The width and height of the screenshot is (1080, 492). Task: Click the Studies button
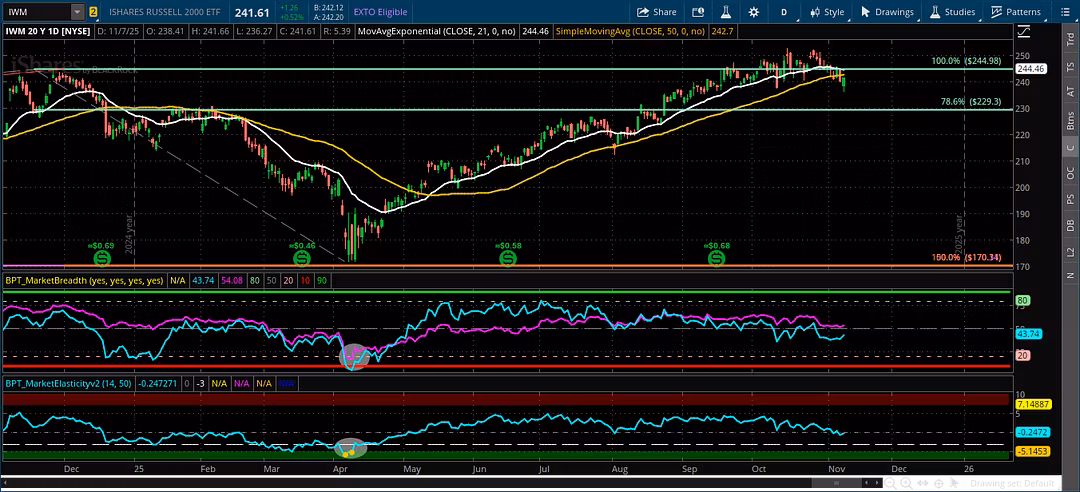click(952, 12)
